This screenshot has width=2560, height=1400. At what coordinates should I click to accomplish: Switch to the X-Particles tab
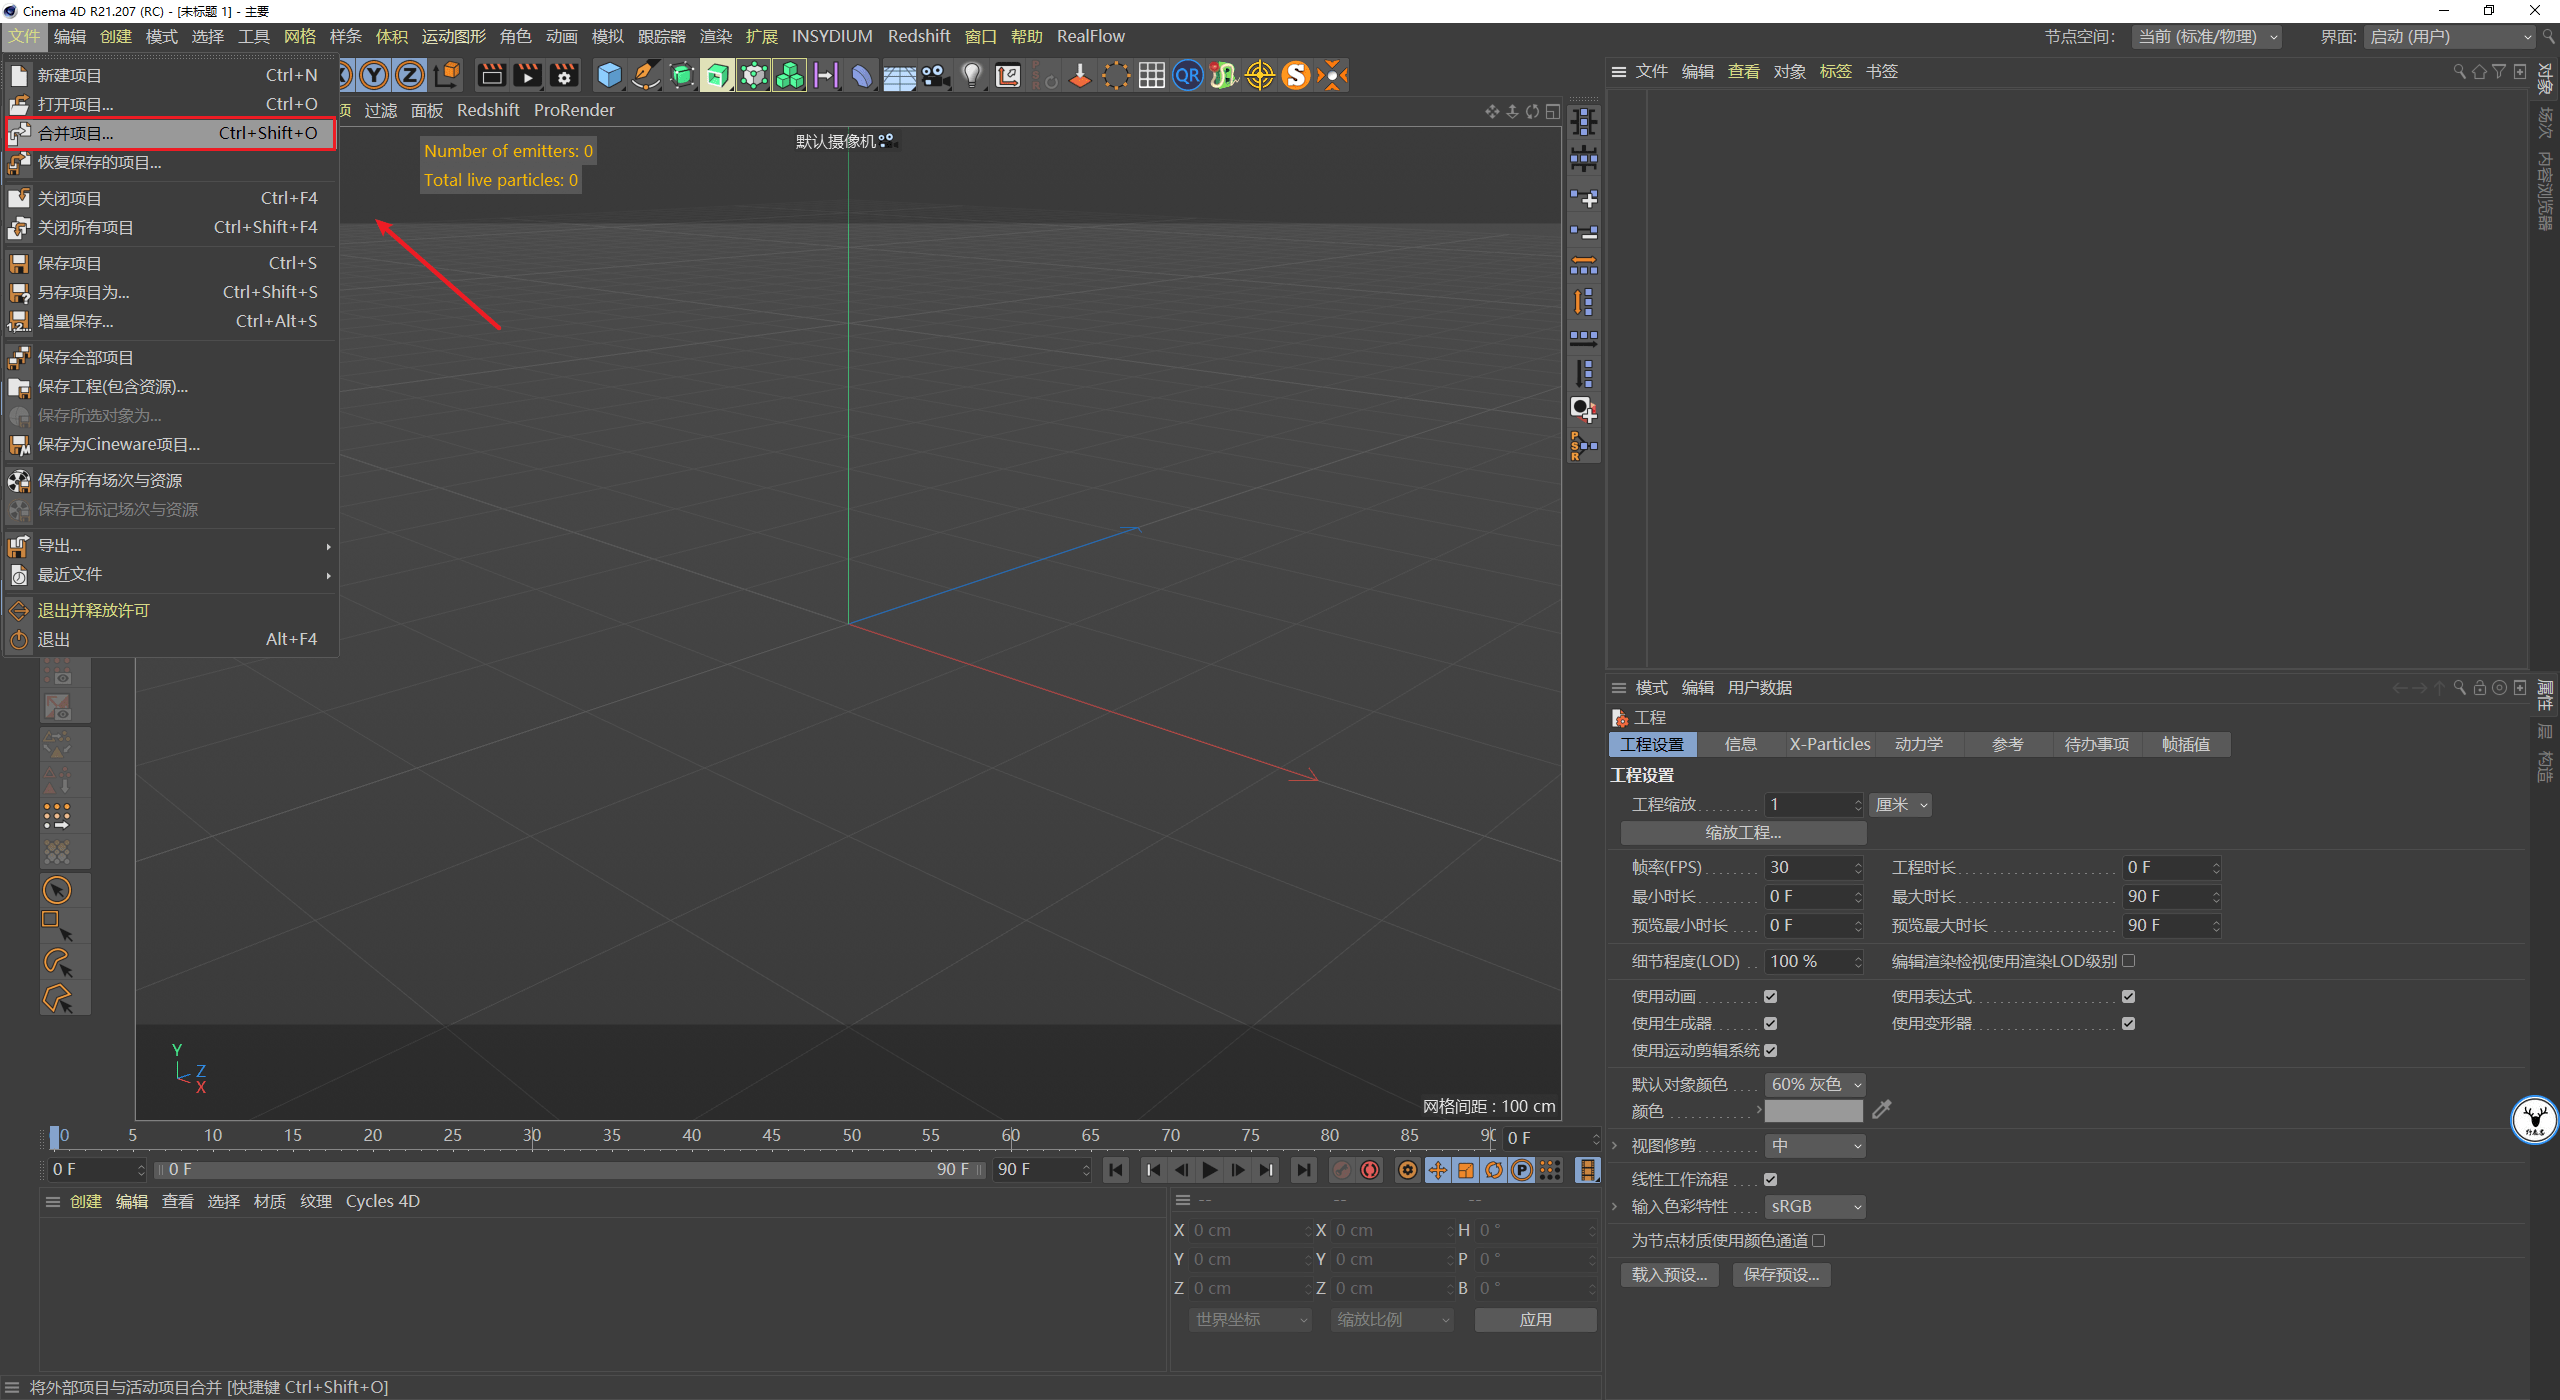coord(1829,744)
